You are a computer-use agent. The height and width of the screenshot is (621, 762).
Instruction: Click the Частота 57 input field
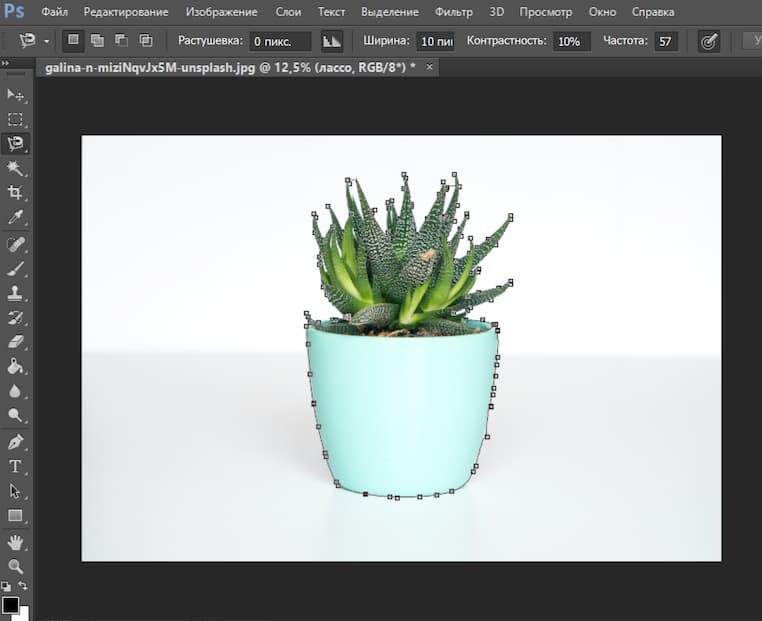point(666,41)
